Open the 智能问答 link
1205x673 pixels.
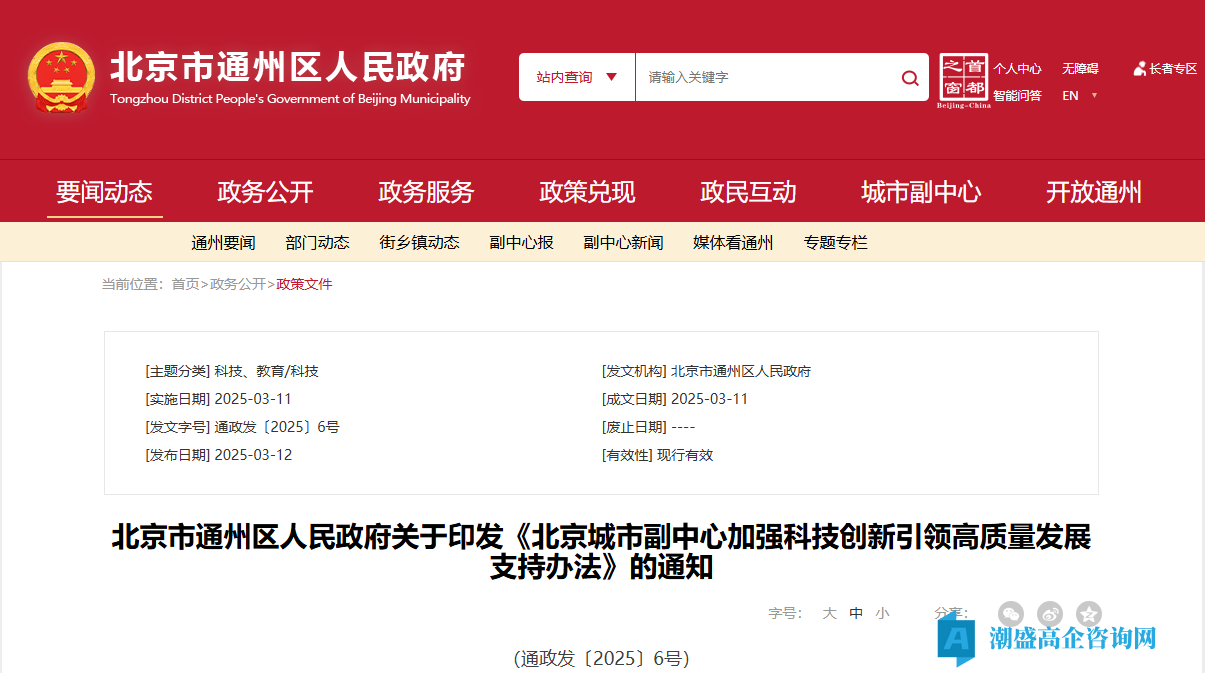click(1017, 96)
